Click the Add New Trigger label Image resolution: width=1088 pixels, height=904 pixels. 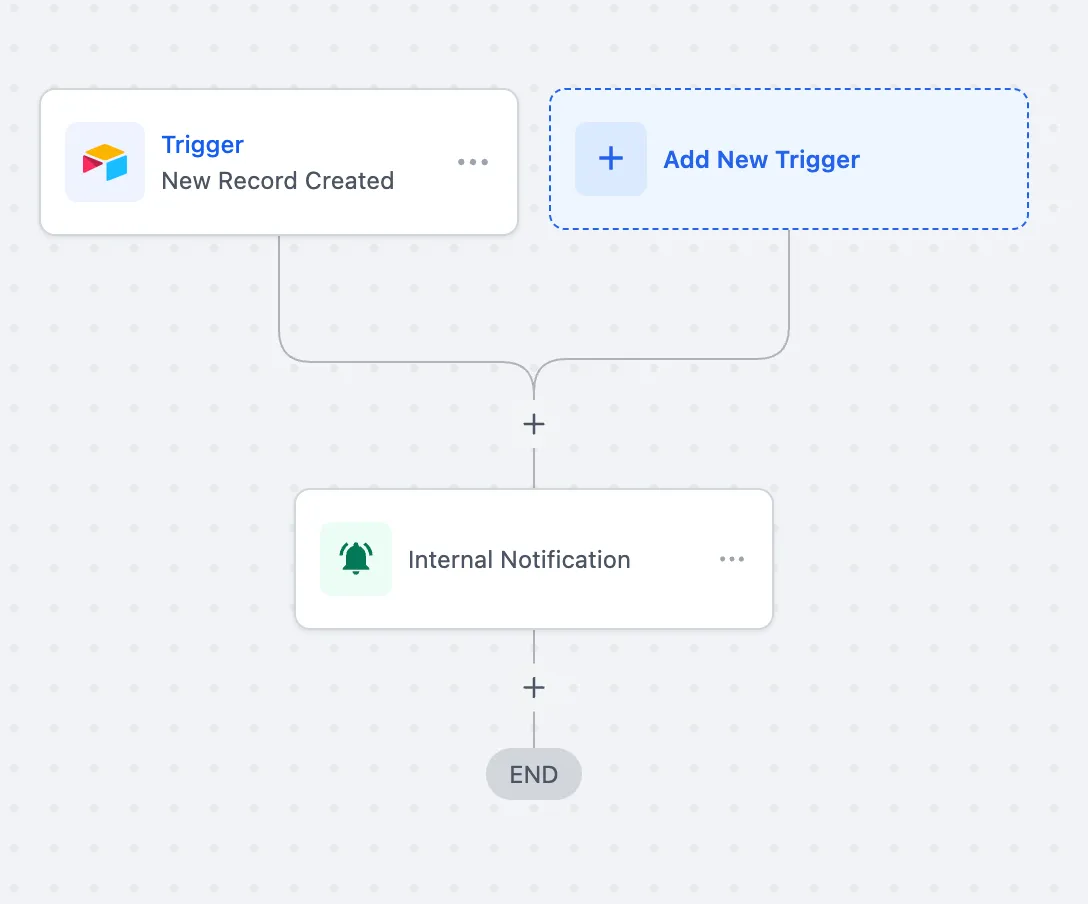[761, 160]
